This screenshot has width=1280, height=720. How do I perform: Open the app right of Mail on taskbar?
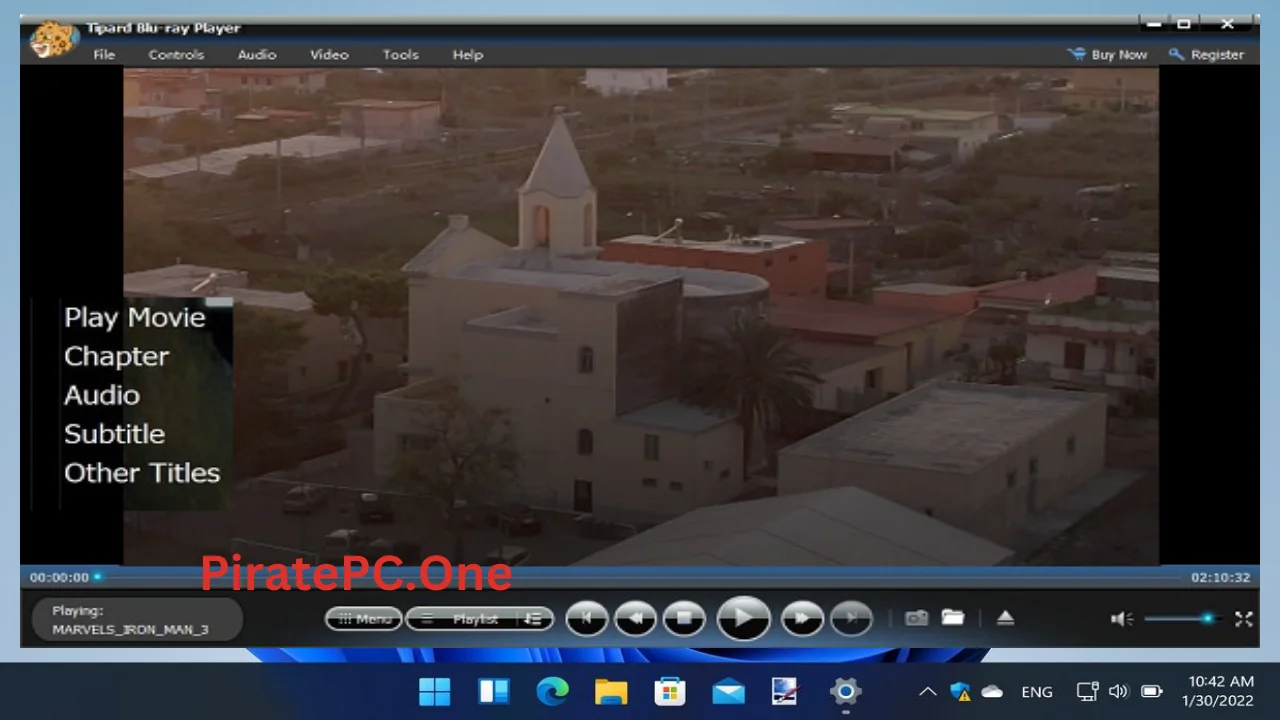[x=786, y=691]
